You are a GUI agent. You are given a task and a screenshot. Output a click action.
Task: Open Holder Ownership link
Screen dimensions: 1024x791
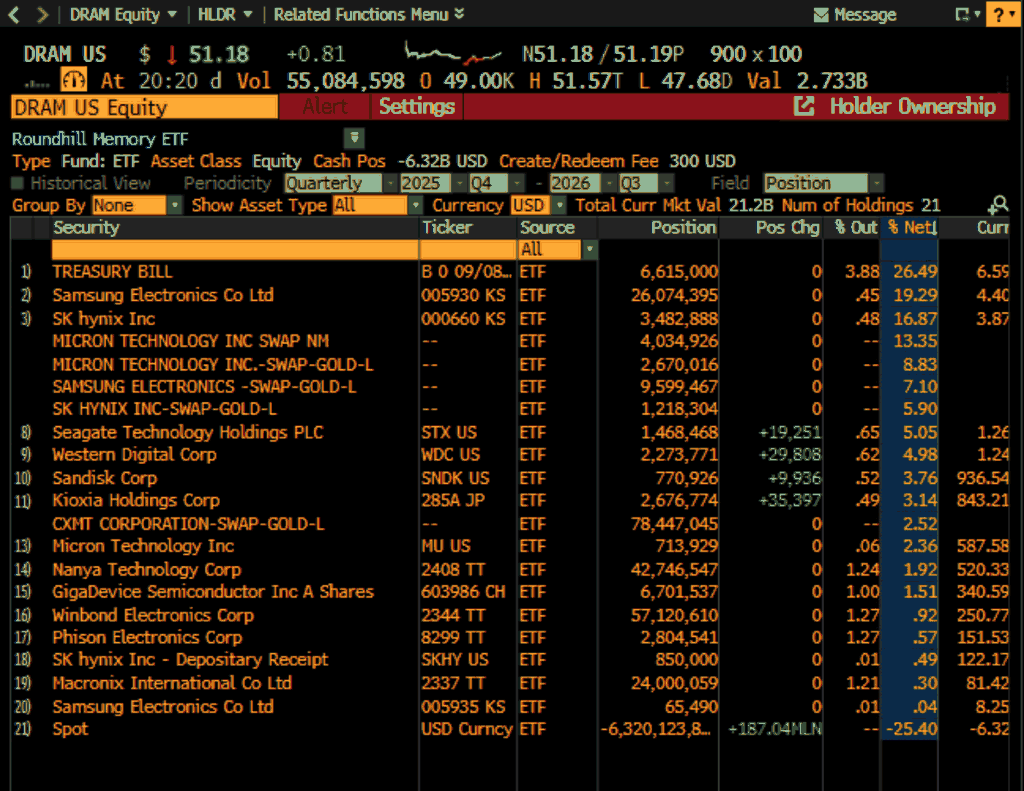912,106
